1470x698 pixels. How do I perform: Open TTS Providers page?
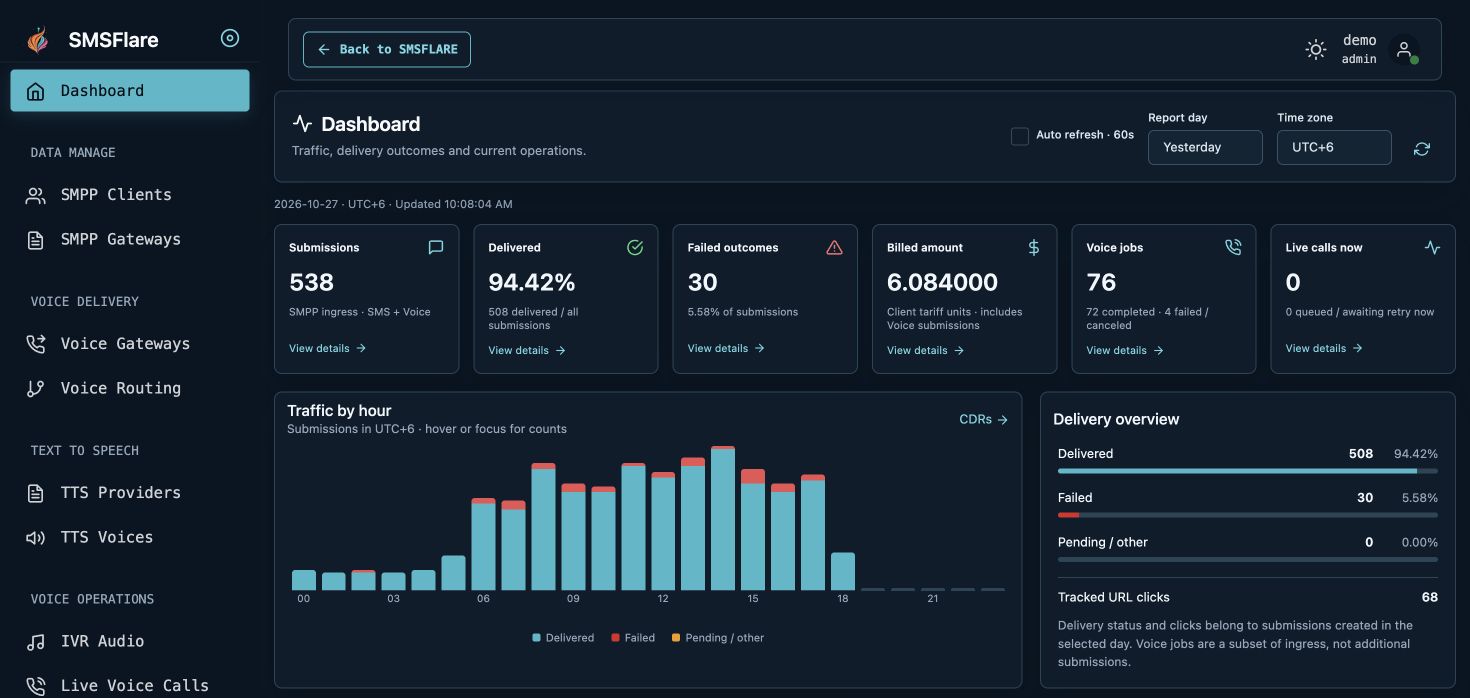(x=130, y=493)
